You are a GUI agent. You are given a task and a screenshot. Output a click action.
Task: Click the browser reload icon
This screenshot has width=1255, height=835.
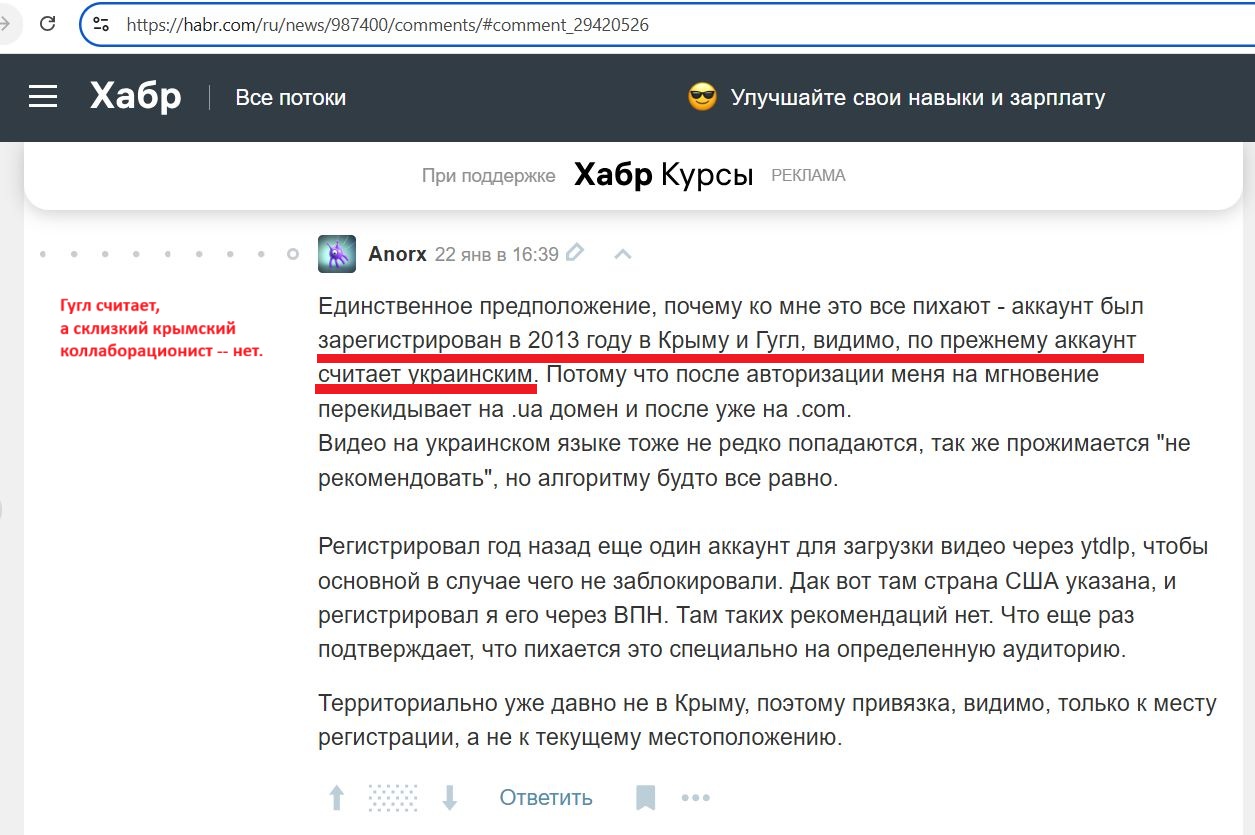pyautogui.click(x=48, y=24)
